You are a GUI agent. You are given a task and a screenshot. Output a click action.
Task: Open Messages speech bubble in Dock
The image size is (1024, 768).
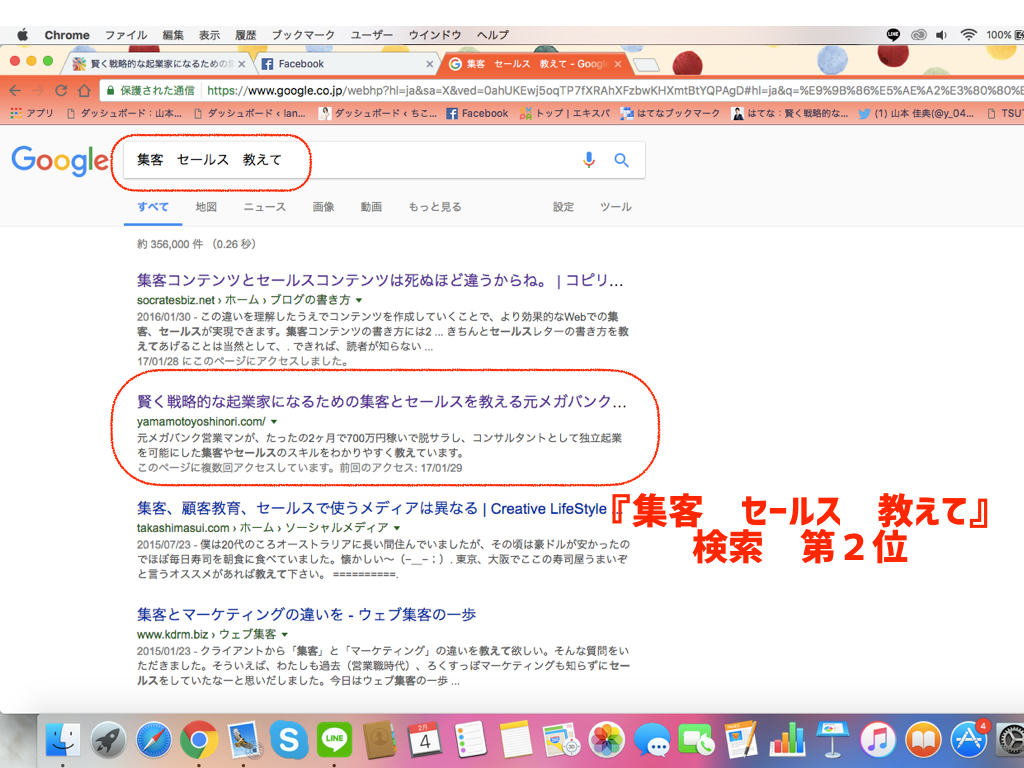pos(652,741)
